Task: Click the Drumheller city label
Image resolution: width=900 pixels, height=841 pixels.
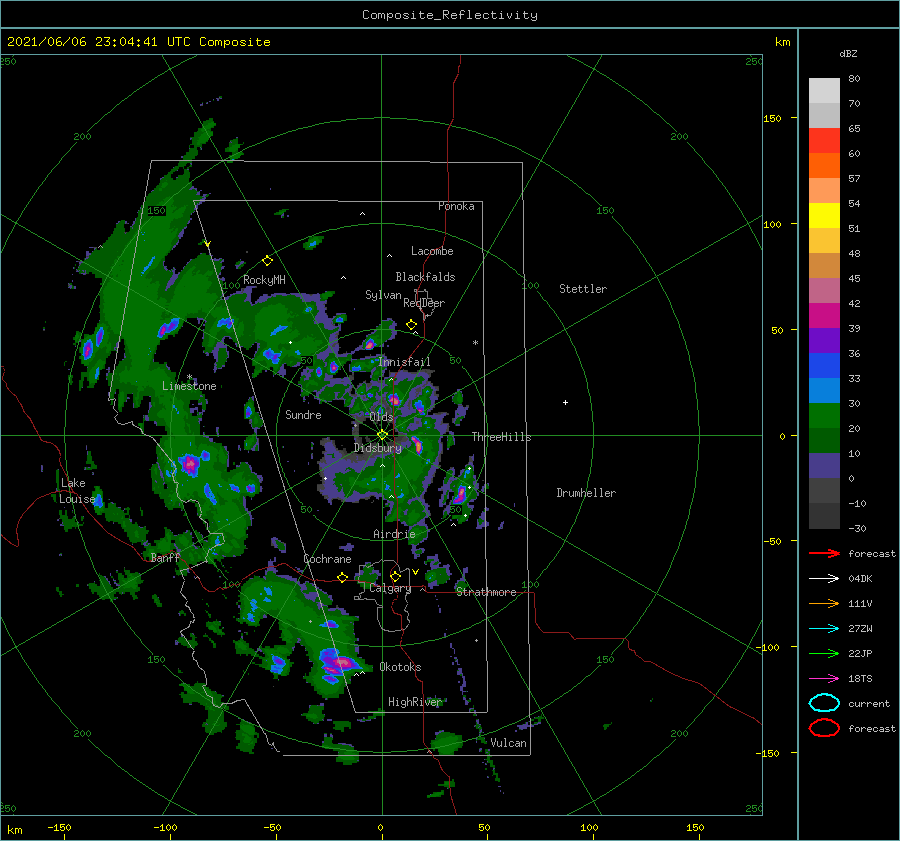Action: click(586, 493)
